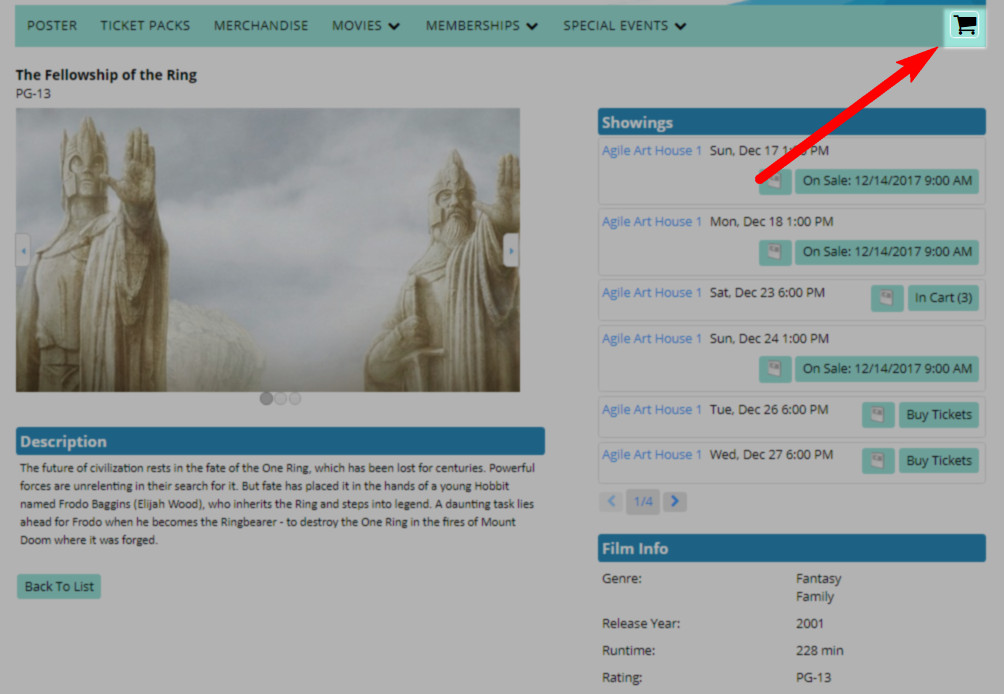Click In Cart (3) button
Viewport: 1004px width, 694px height.
[943, 298]
